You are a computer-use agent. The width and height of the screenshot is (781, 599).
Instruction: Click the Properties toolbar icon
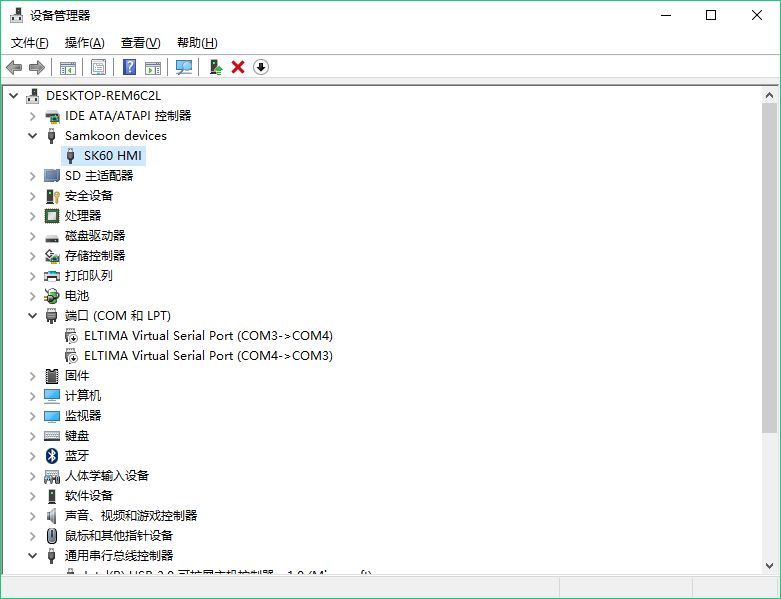pos(99,67)
